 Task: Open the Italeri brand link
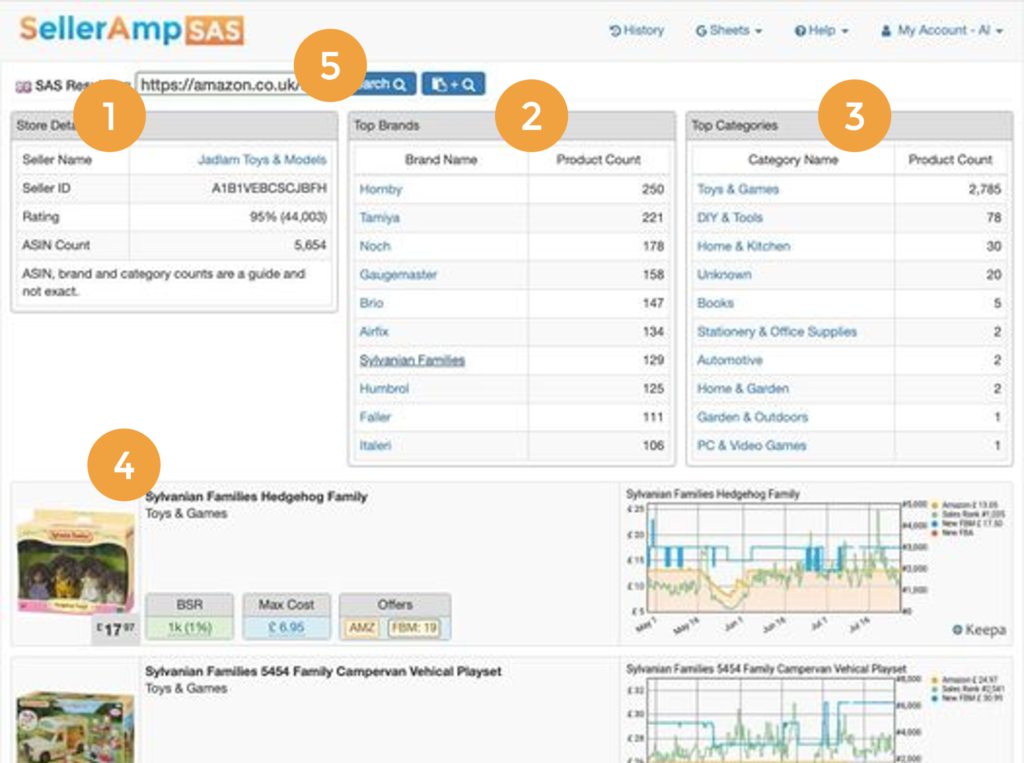376,446
